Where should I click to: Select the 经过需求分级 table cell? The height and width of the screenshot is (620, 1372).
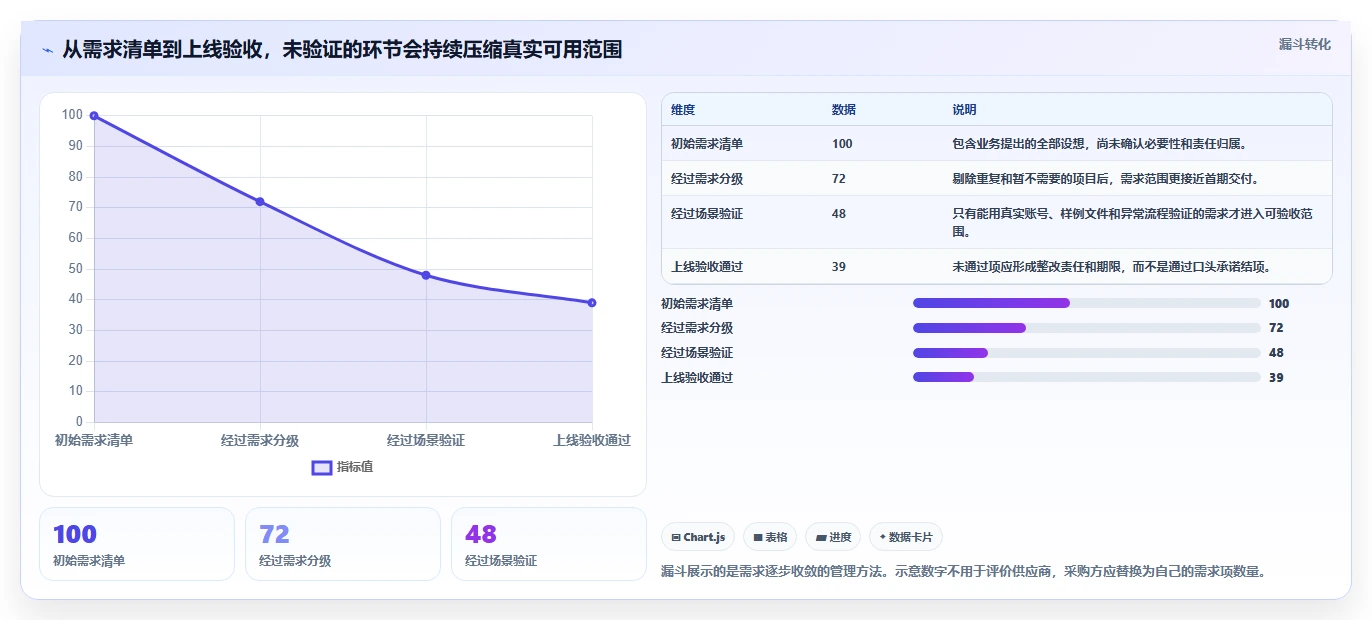pyautogui.click(x=707, y=179)
